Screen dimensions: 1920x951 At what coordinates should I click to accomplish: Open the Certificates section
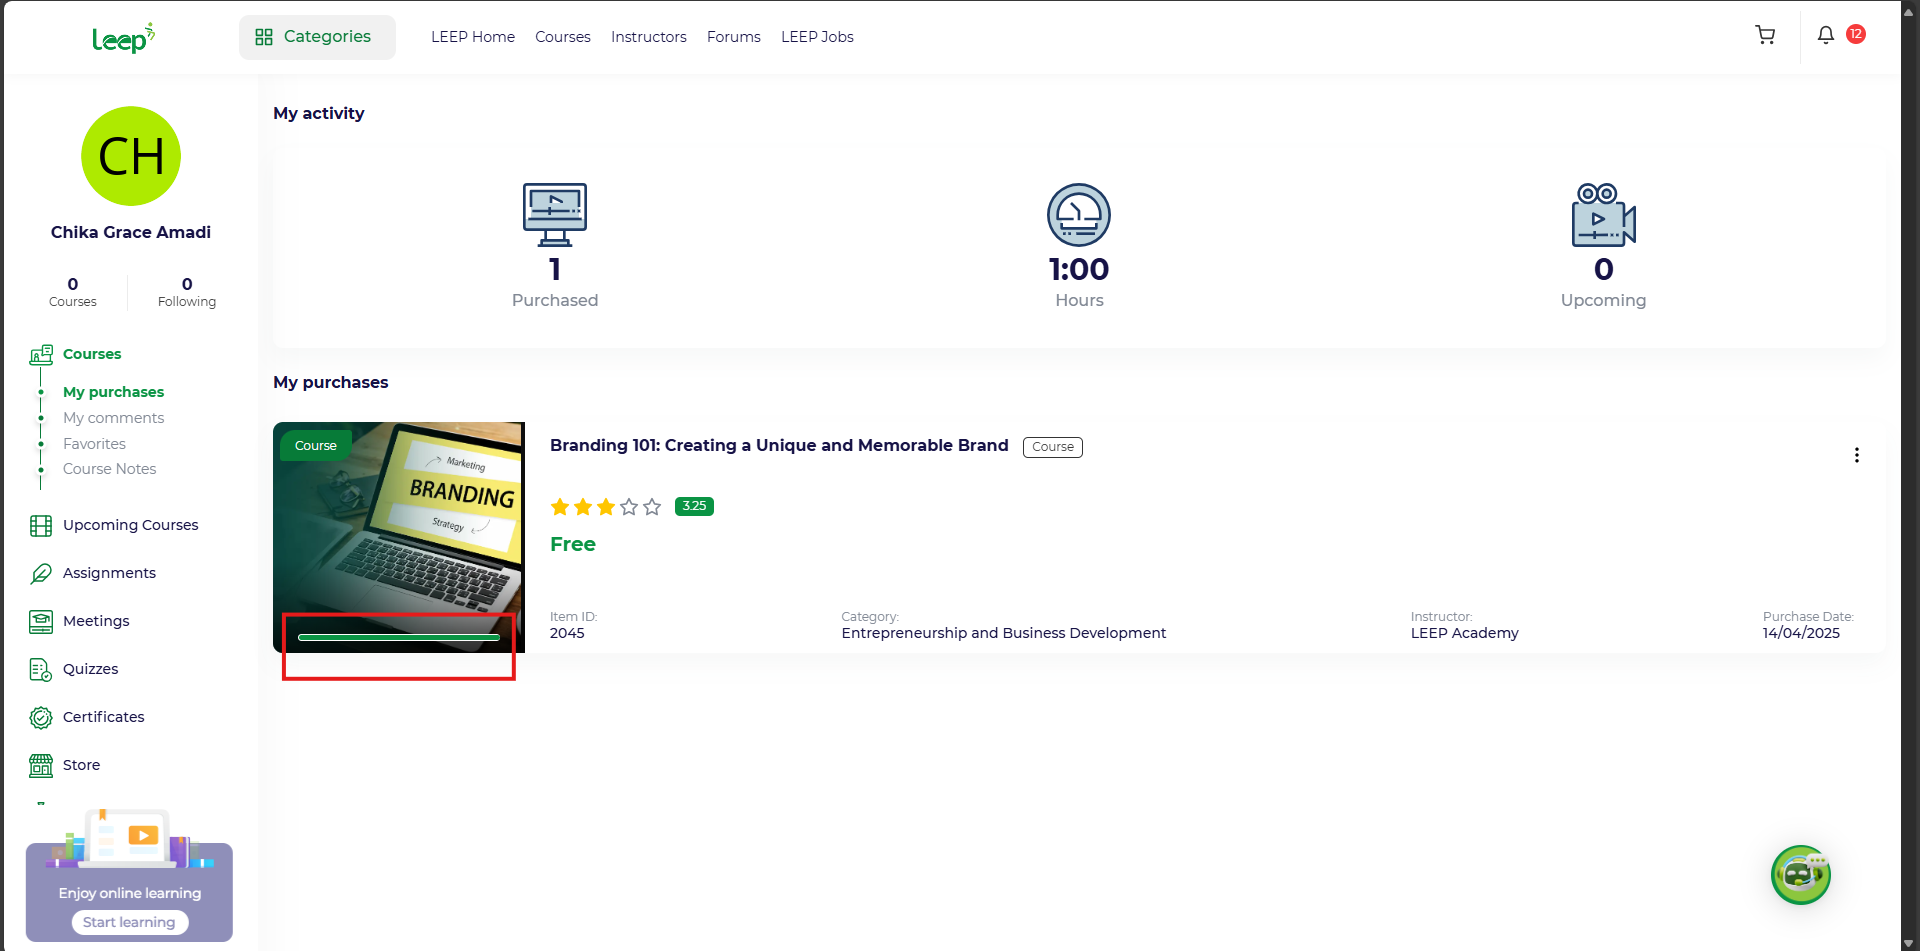click(103, 717)
